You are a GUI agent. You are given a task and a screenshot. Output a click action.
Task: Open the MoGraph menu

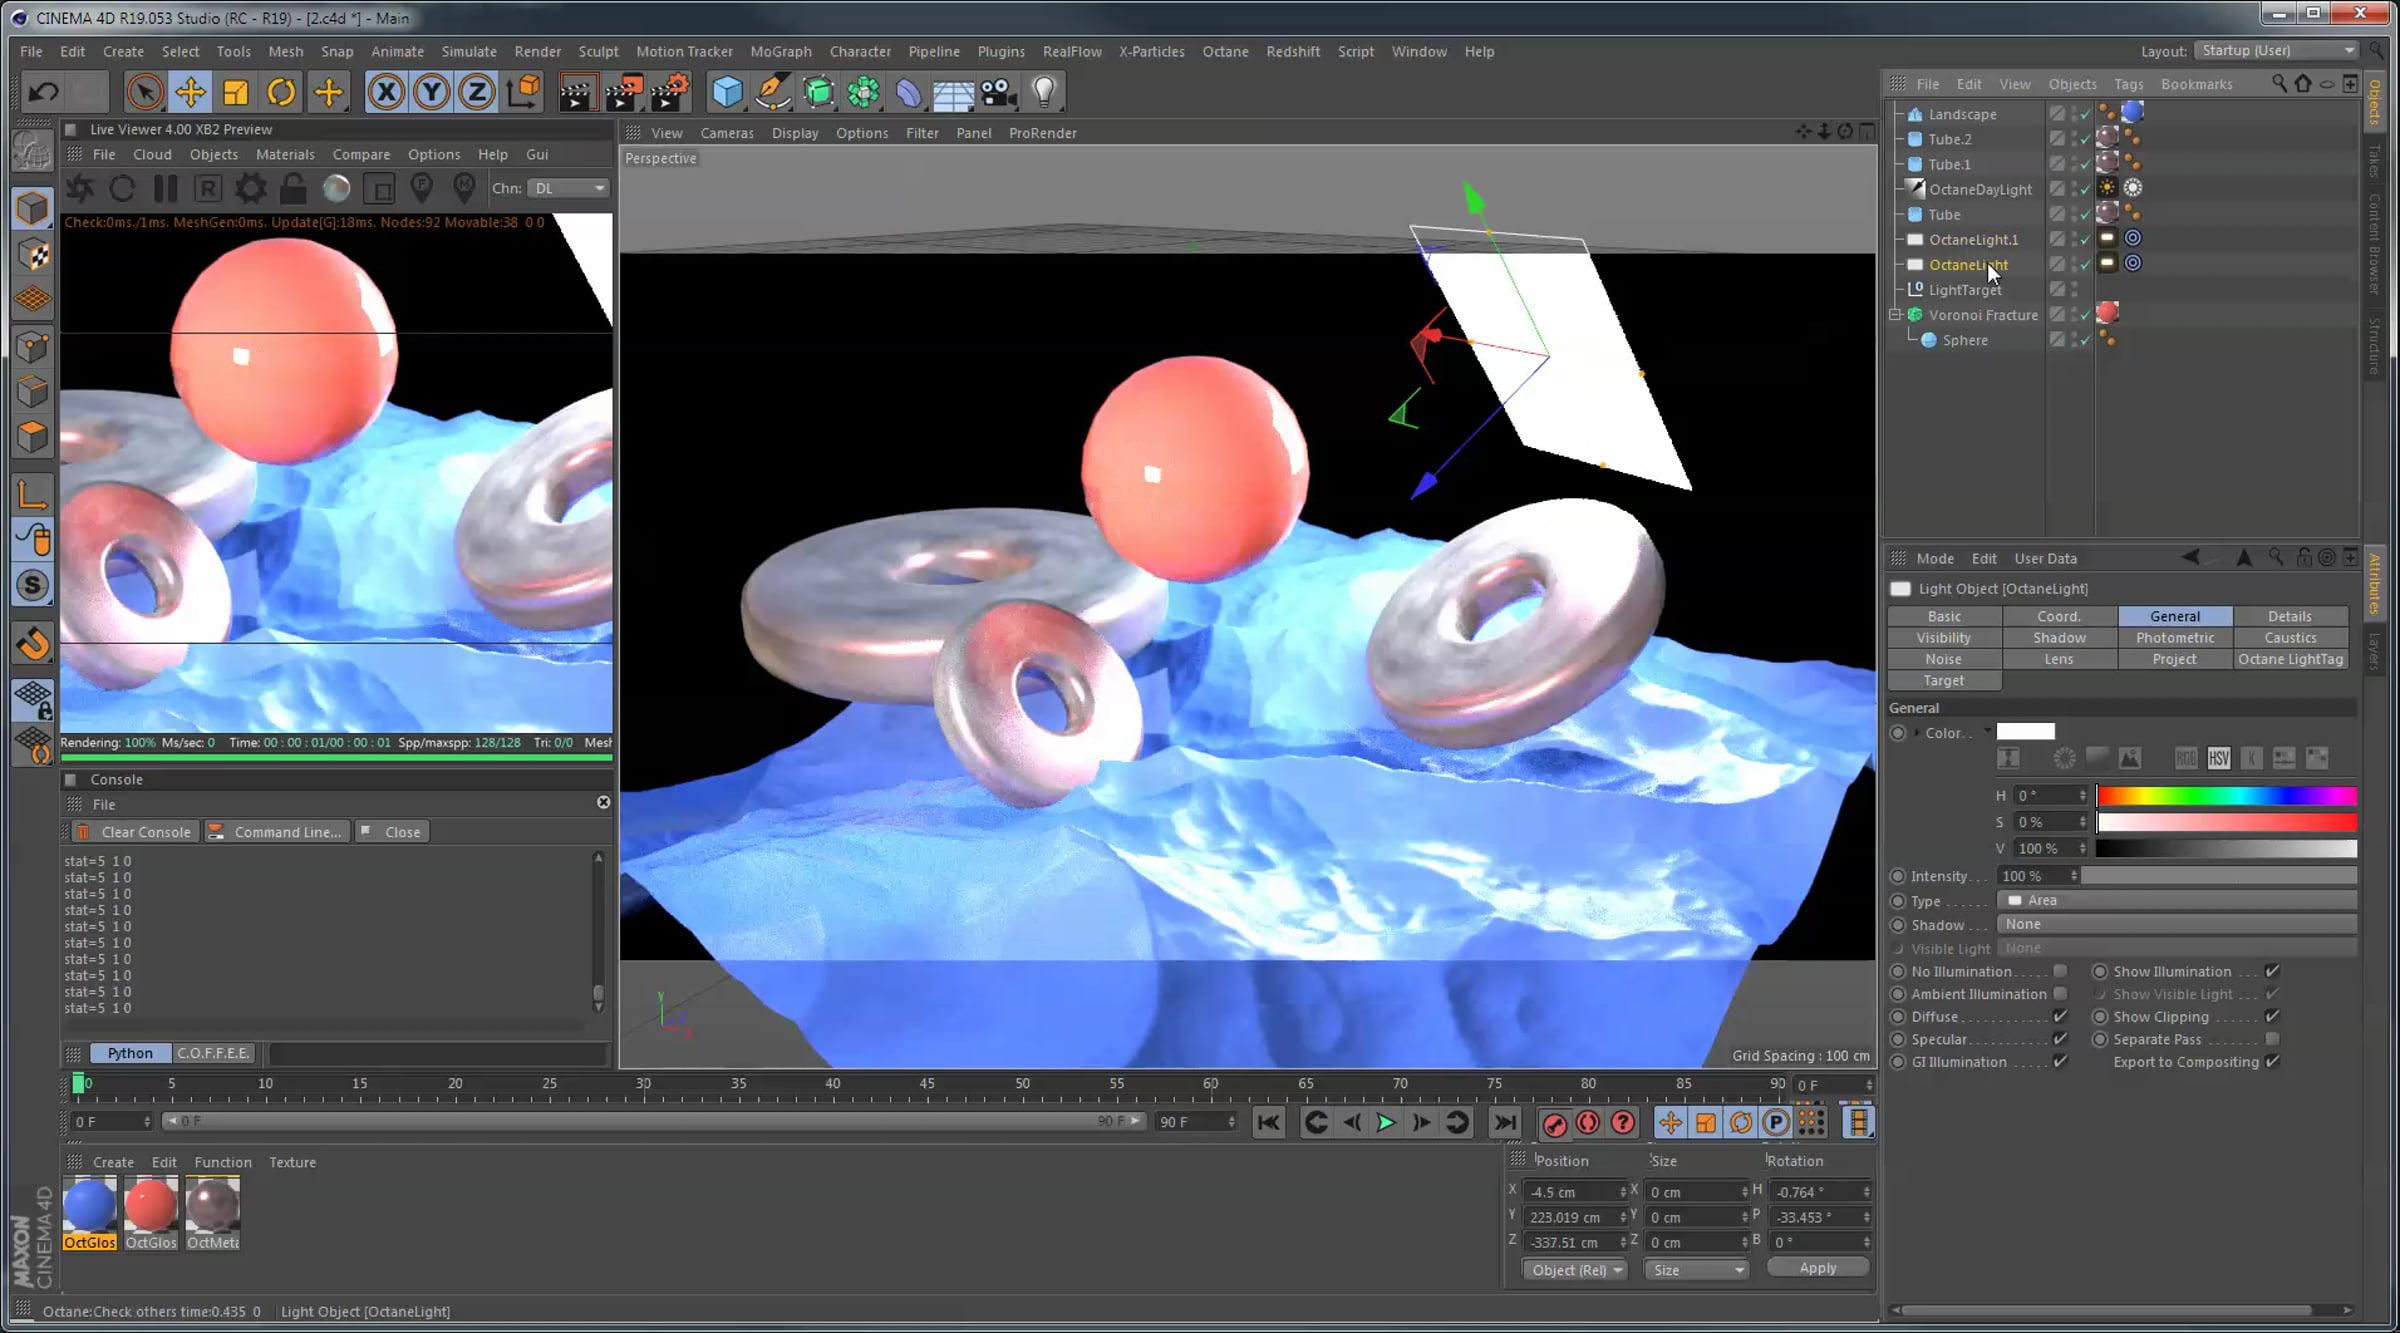pyautogui.click(x=780, y=51)
